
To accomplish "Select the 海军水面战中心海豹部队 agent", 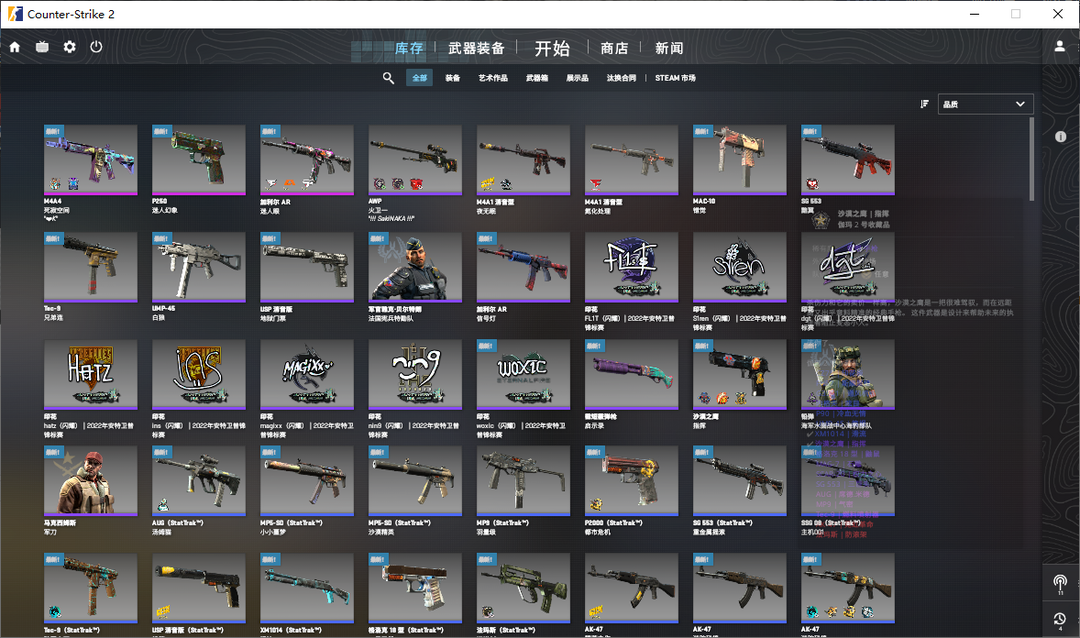I will coord(847,375).
